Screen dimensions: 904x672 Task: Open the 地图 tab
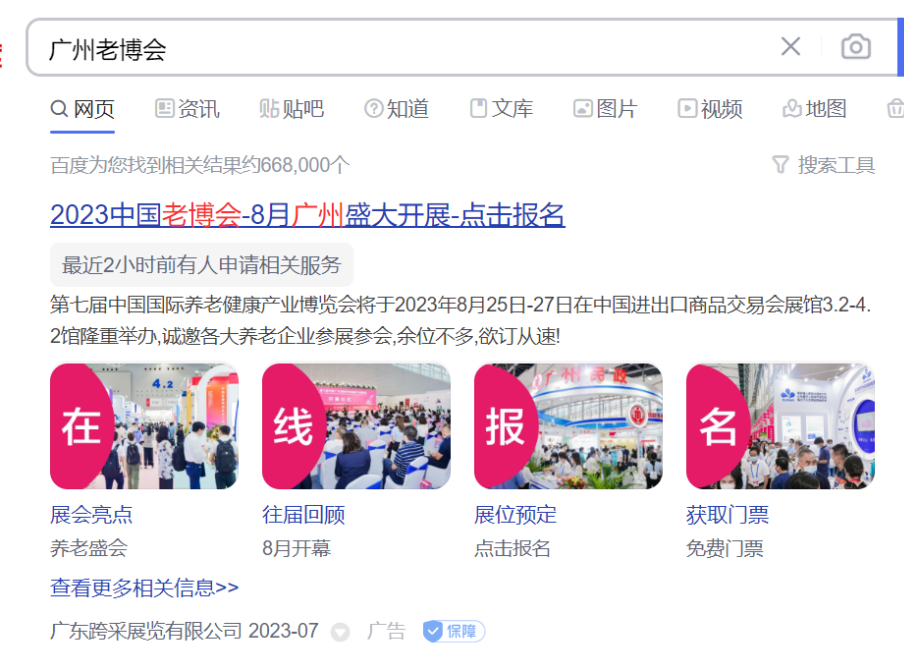pyautogui.click(x=814, y=109)
